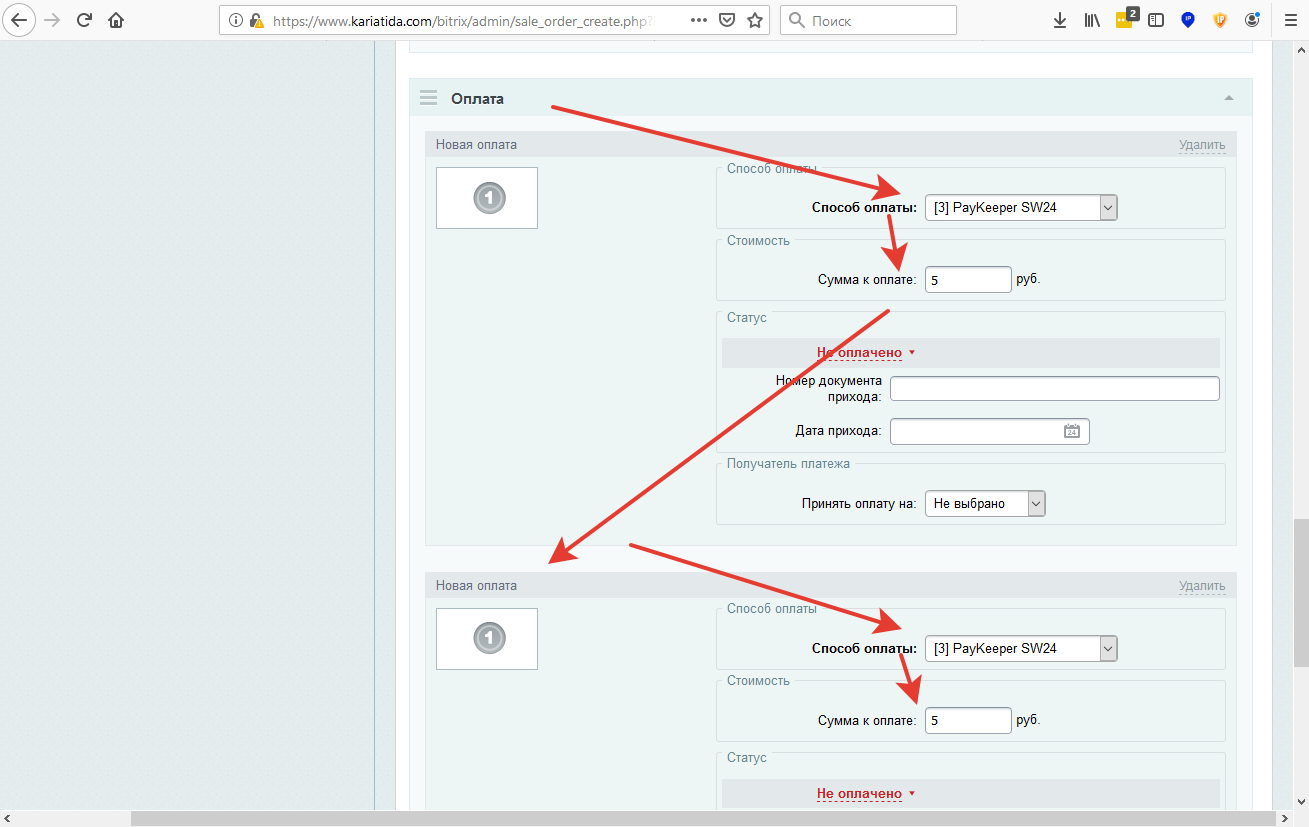Open the Firefox library icon
This screenshot has width=1309, height=827.
(1091, 20)
